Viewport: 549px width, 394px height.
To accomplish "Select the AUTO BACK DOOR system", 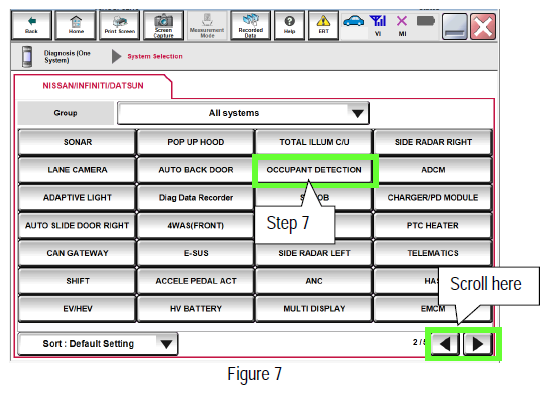I will [196, 170].
